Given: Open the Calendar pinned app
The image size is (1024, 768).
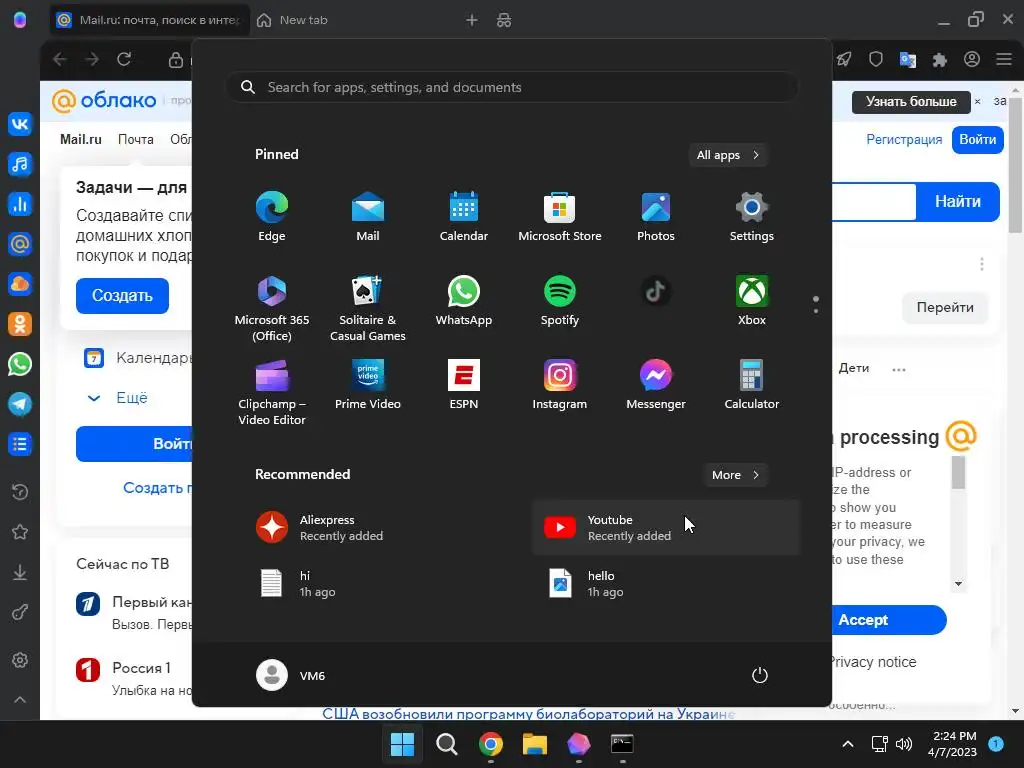Looking at the screenshot, I should (x=464, y=217).
